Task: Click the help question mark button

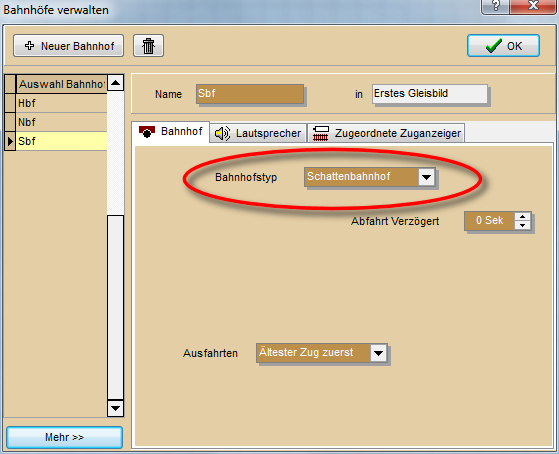Action: pyautogui.click(x=495, y=6)
